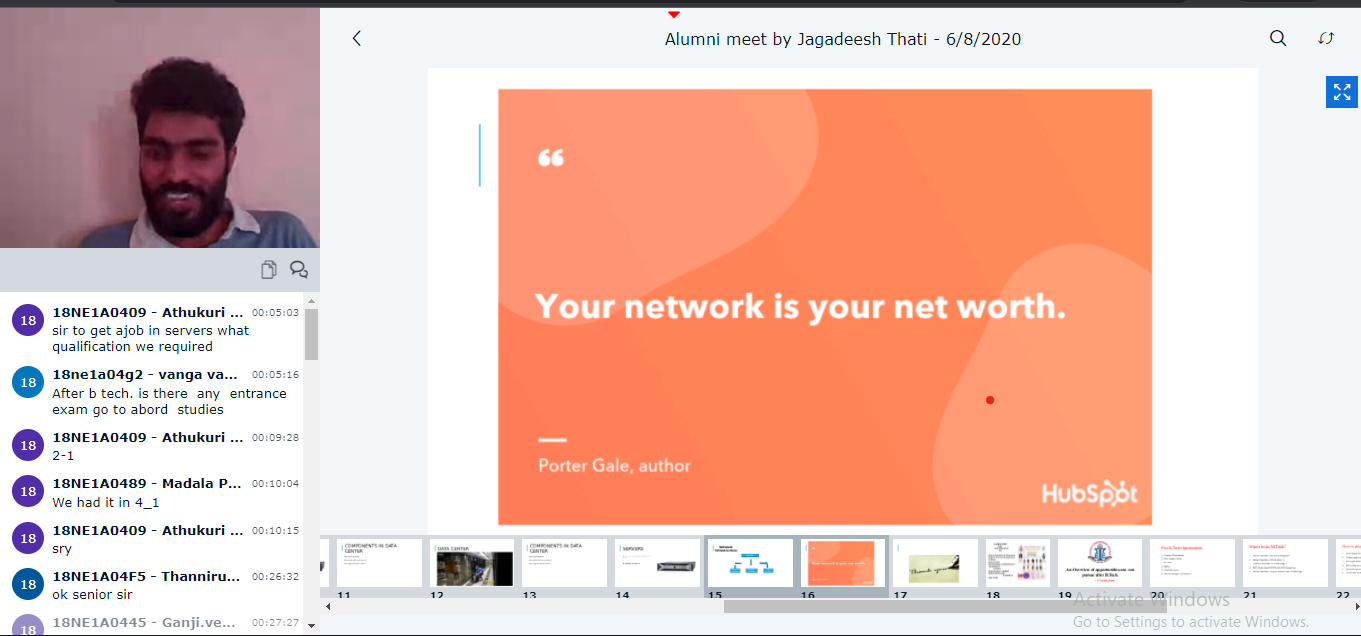Click chat message 'sry'

point(62,549)
